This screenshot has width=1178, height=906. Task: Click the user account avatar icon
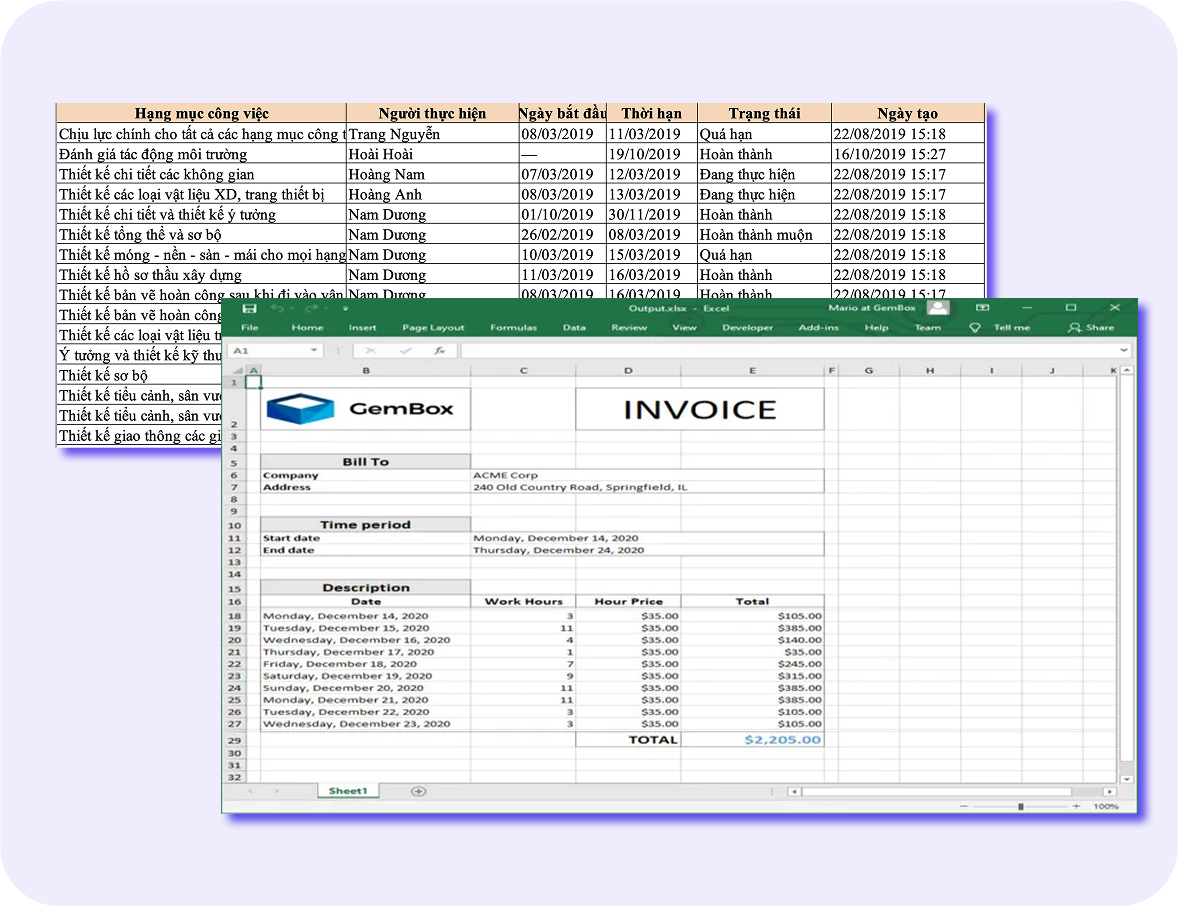(x=937, y=308)
